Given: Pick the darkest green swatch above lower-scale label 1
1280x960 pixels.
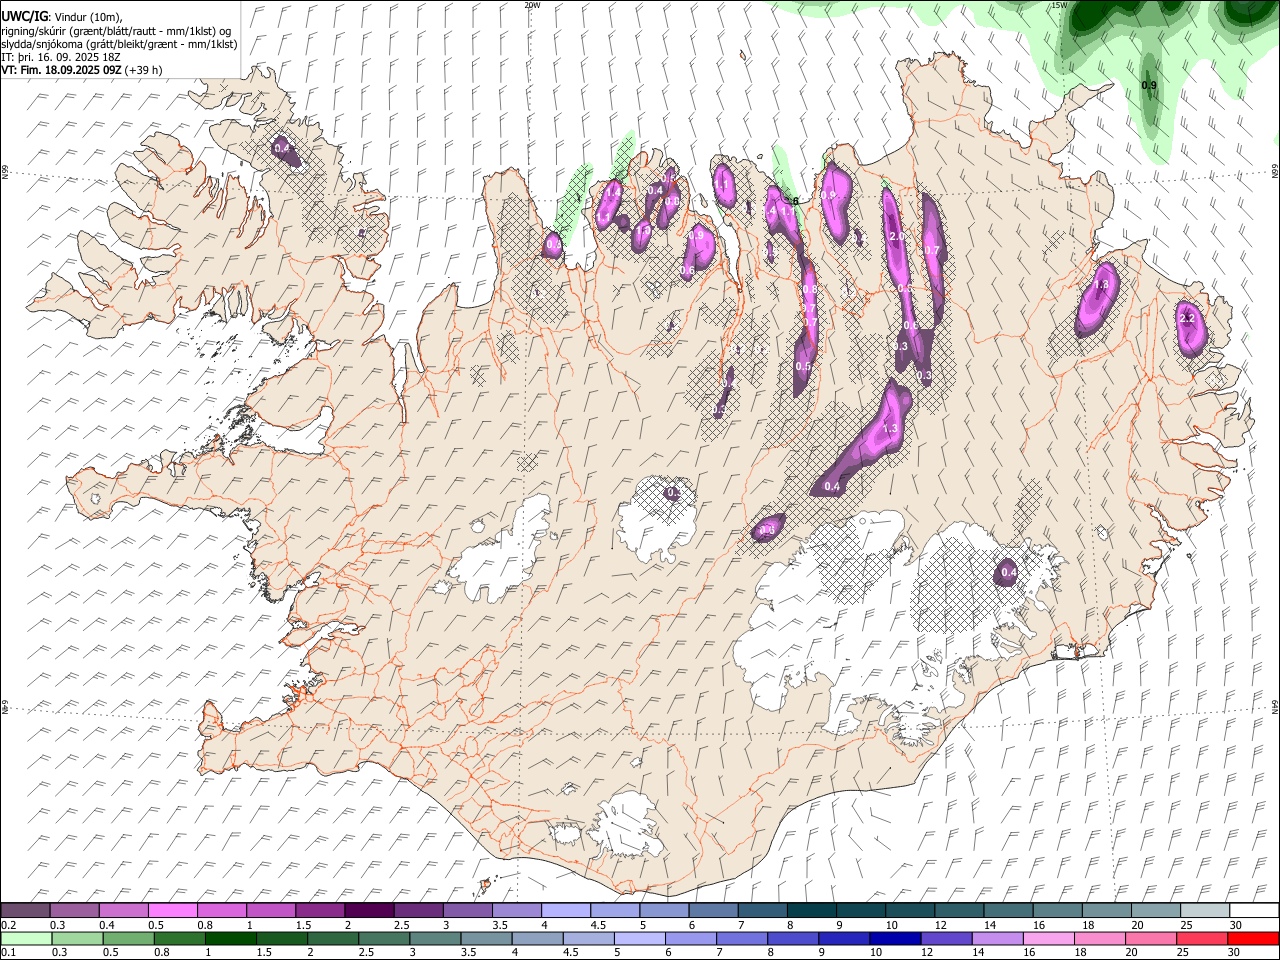Looking at the screenshot, I should tap(230, 938).
